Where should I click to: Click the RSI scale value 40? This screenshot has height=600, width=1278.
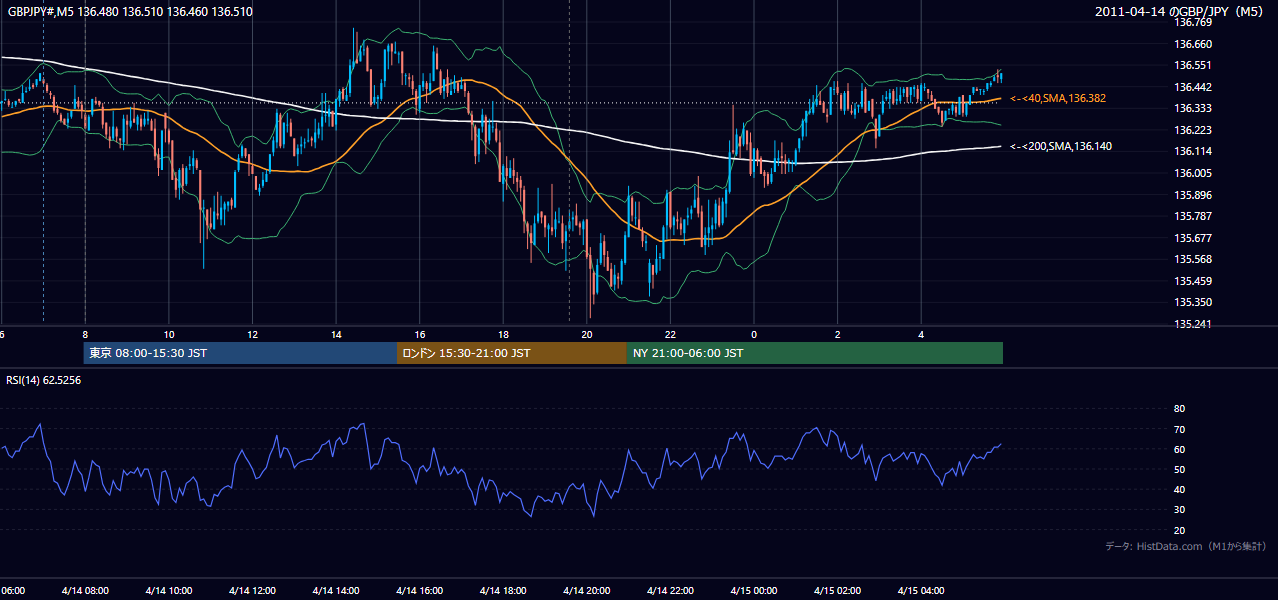pos(1179,489)
